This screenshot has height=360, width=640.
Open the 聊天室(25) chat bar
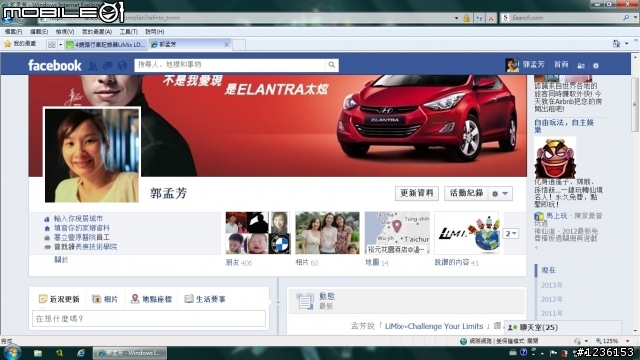click(x=564, y=327)
